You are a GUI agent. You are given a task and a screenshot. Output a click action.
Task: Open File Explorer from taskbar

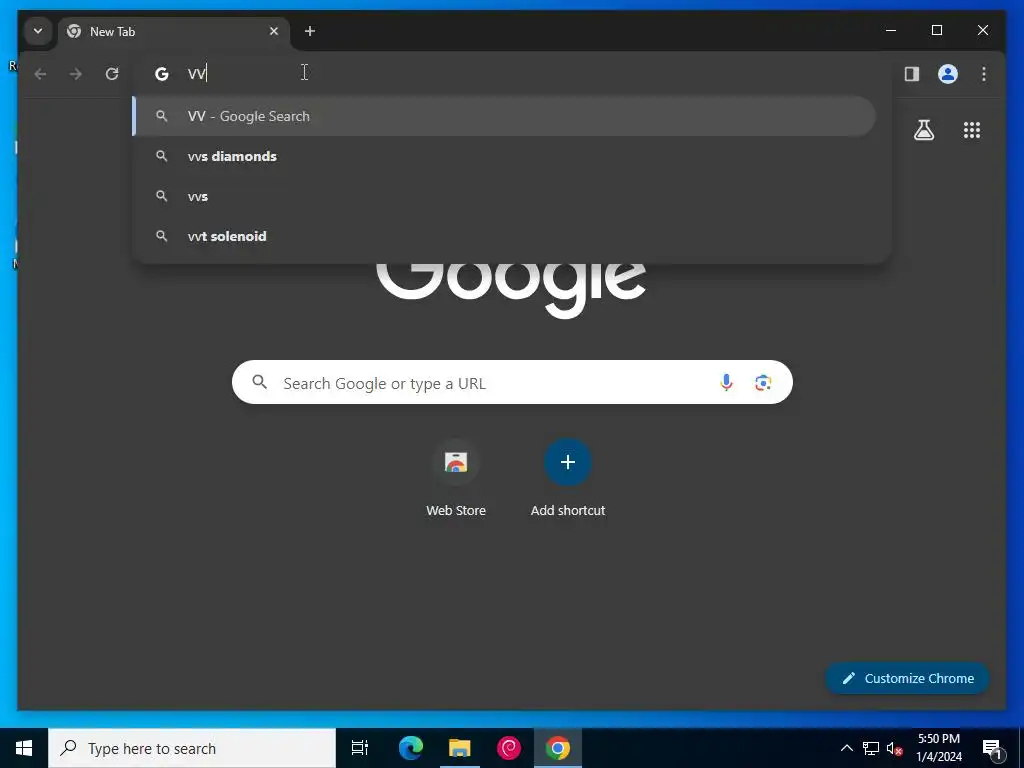click(460, 748)
